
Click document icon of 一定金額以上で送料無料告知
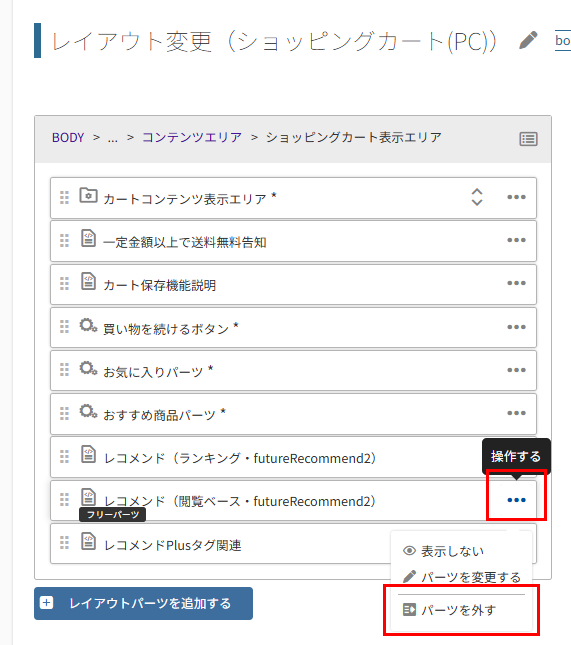pos(88,239)
